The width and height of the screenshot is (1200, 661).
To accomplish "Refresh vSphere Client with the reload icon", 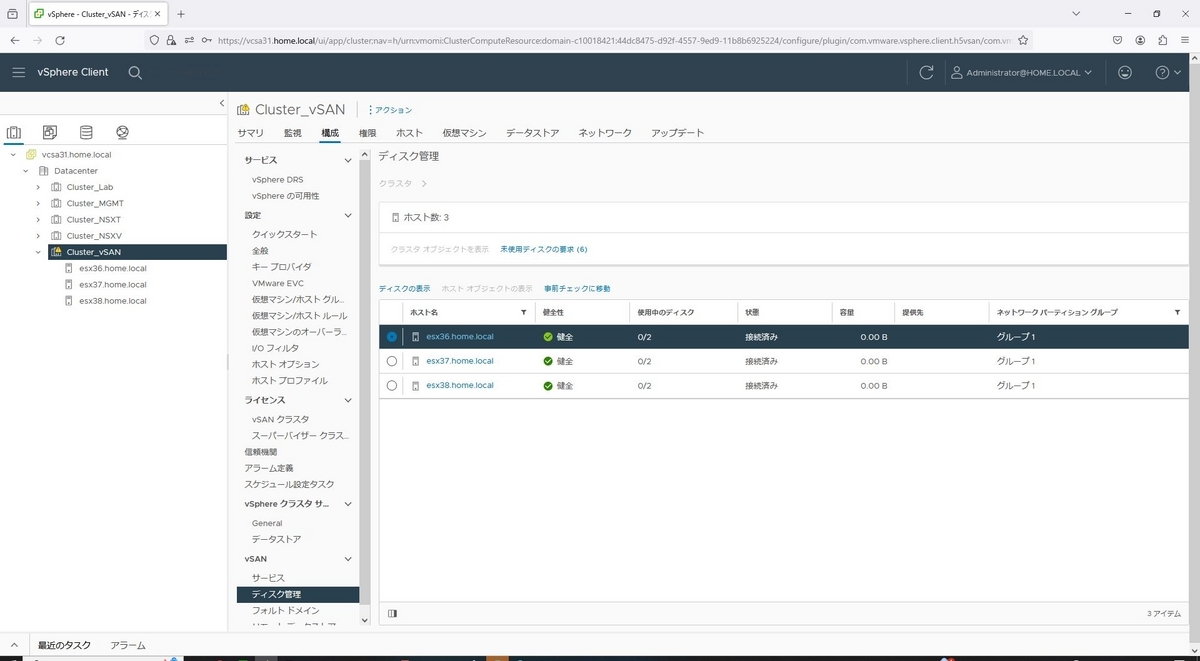I will click(x=926, y=73).
